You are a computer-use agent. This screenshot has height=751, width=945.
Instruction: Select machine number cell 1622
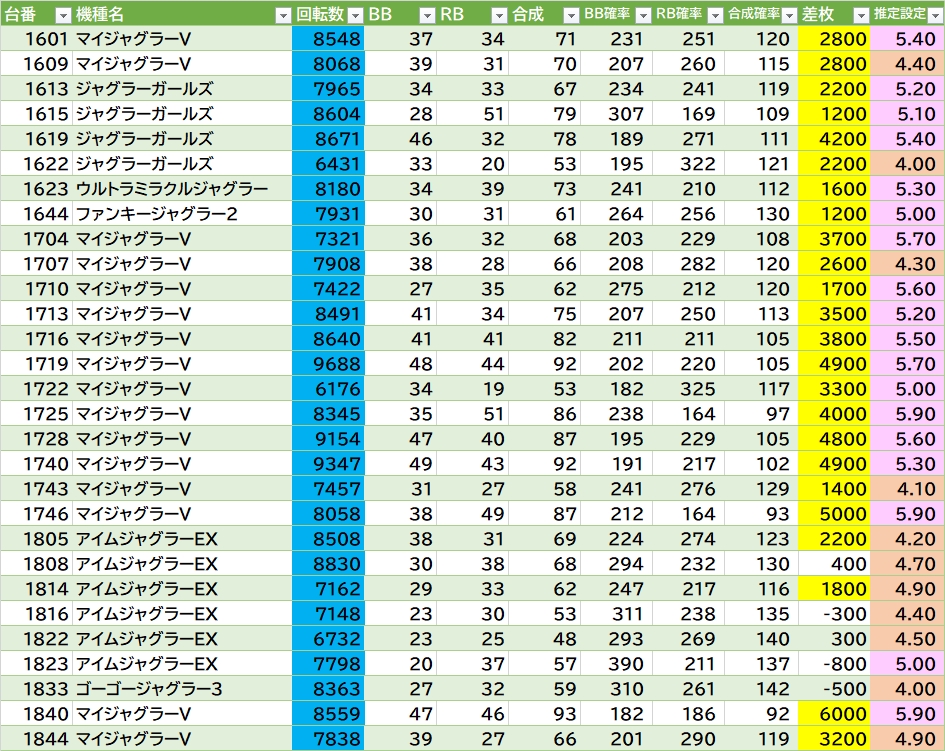(36, 164)
